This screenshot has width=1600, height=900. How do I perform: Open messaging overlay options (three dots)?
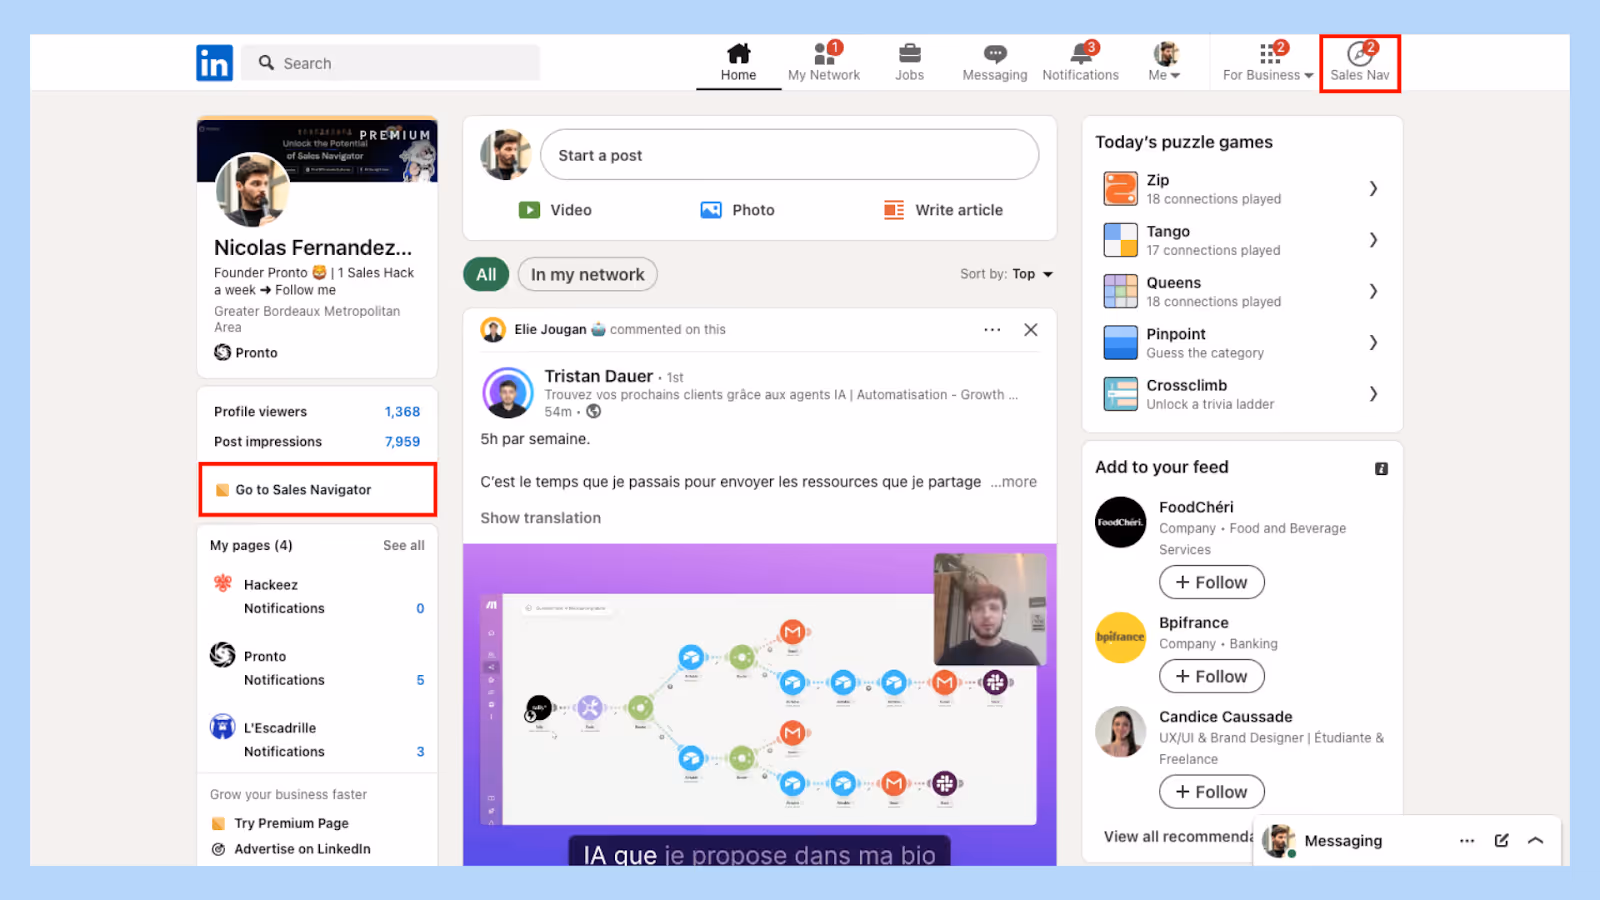(x=1467, y=841)
